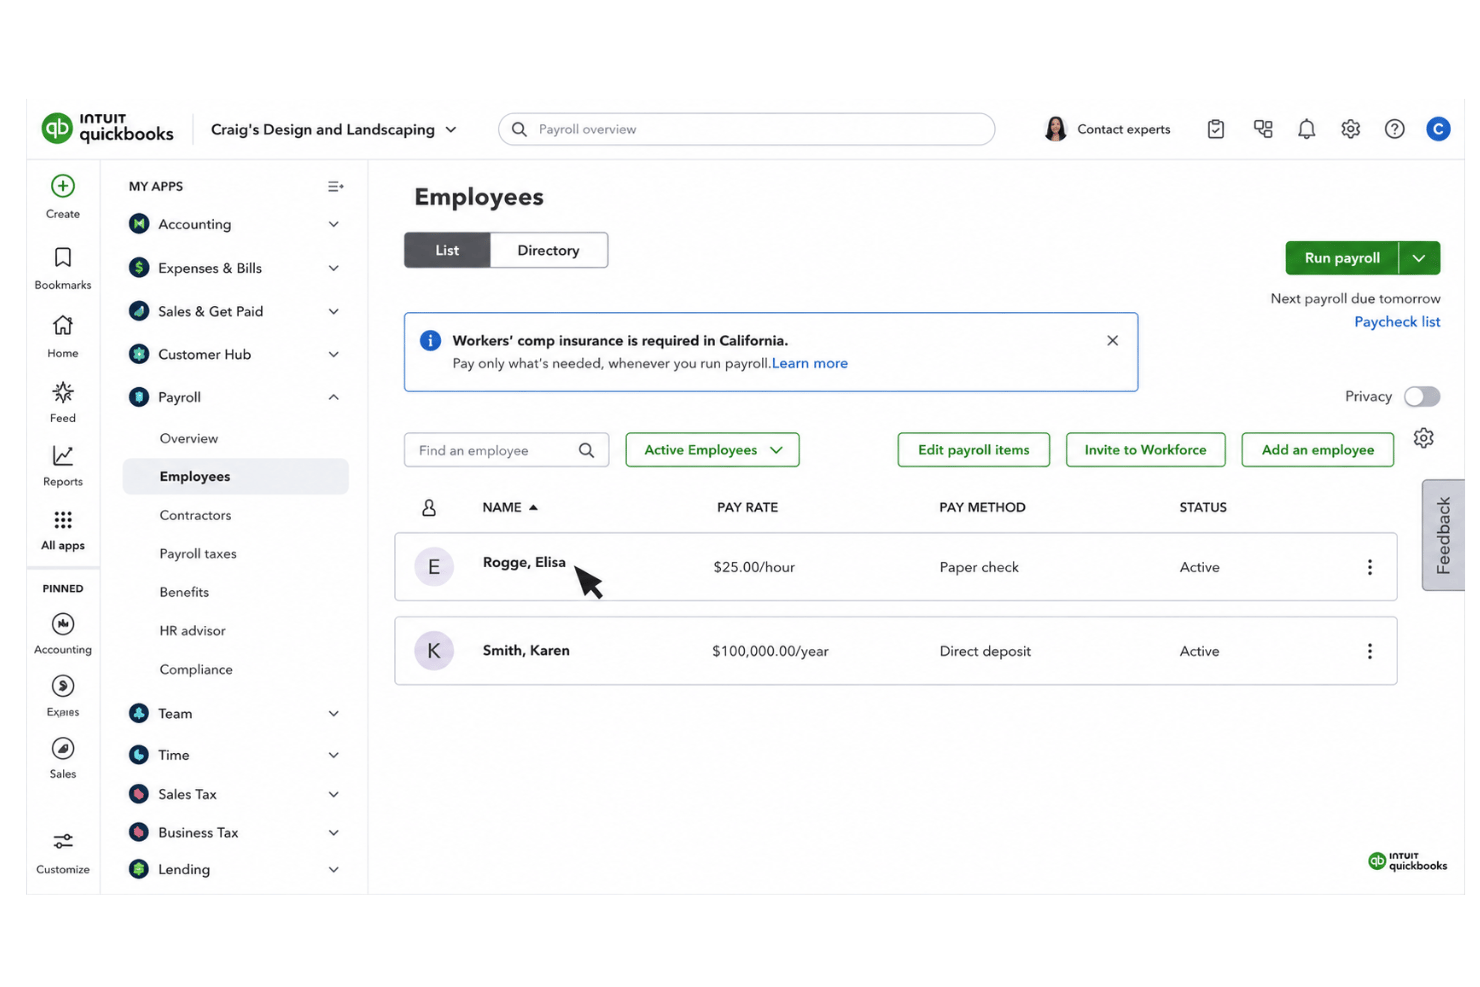1480x987 pixels.
Task: Expand the Business Tax menu
Action: [334, 833]
